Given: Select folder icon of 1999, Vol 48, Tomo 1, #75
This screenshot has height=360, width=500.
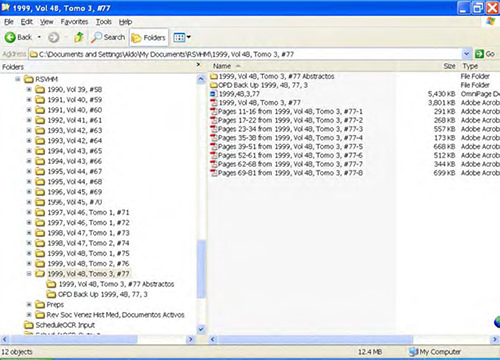Looking at the screenshot, I should coord(40,253).
